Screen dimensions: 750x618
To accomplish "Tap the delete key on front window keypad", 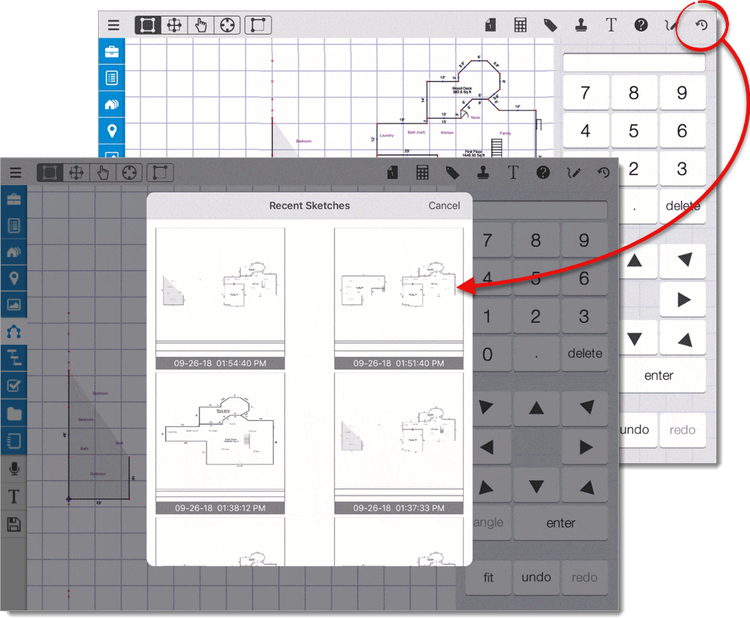I will click(x=585, y=353).
